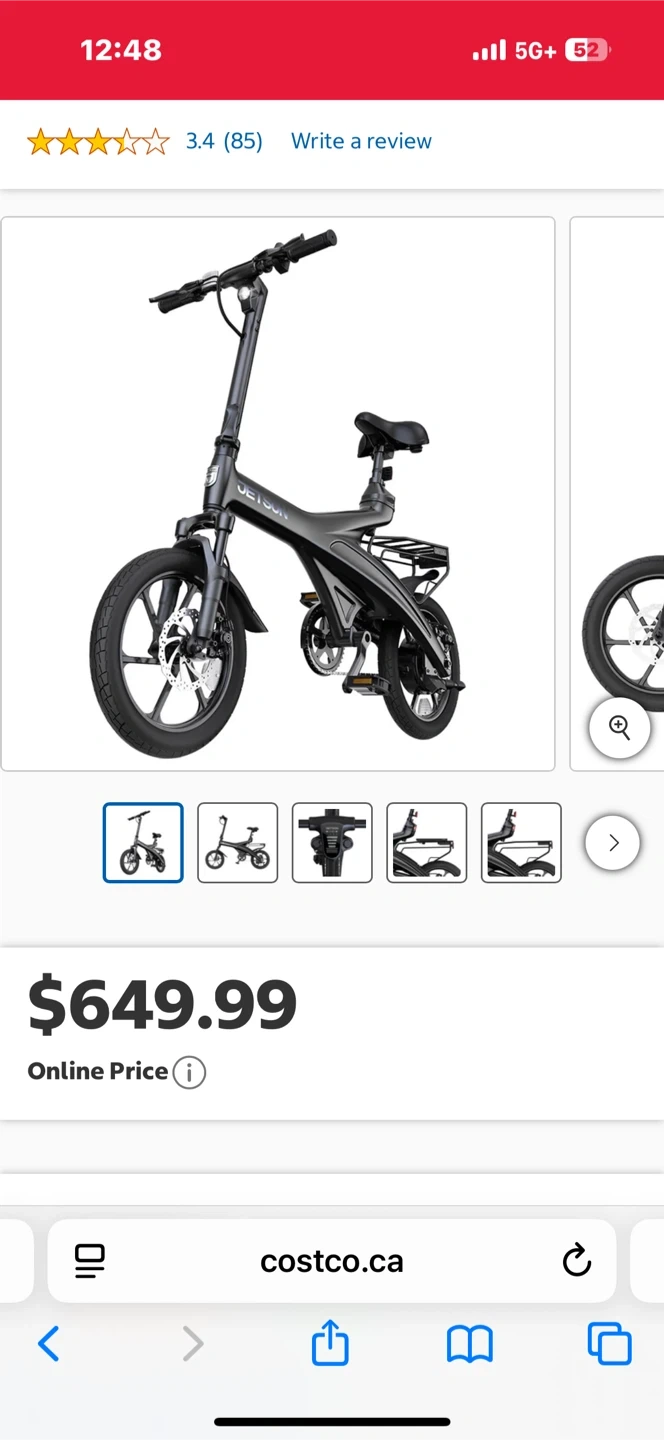Show next thumbnails with the right chevron
The height and width of the screenshot is (1440, 664).
[x=613, y=843]
